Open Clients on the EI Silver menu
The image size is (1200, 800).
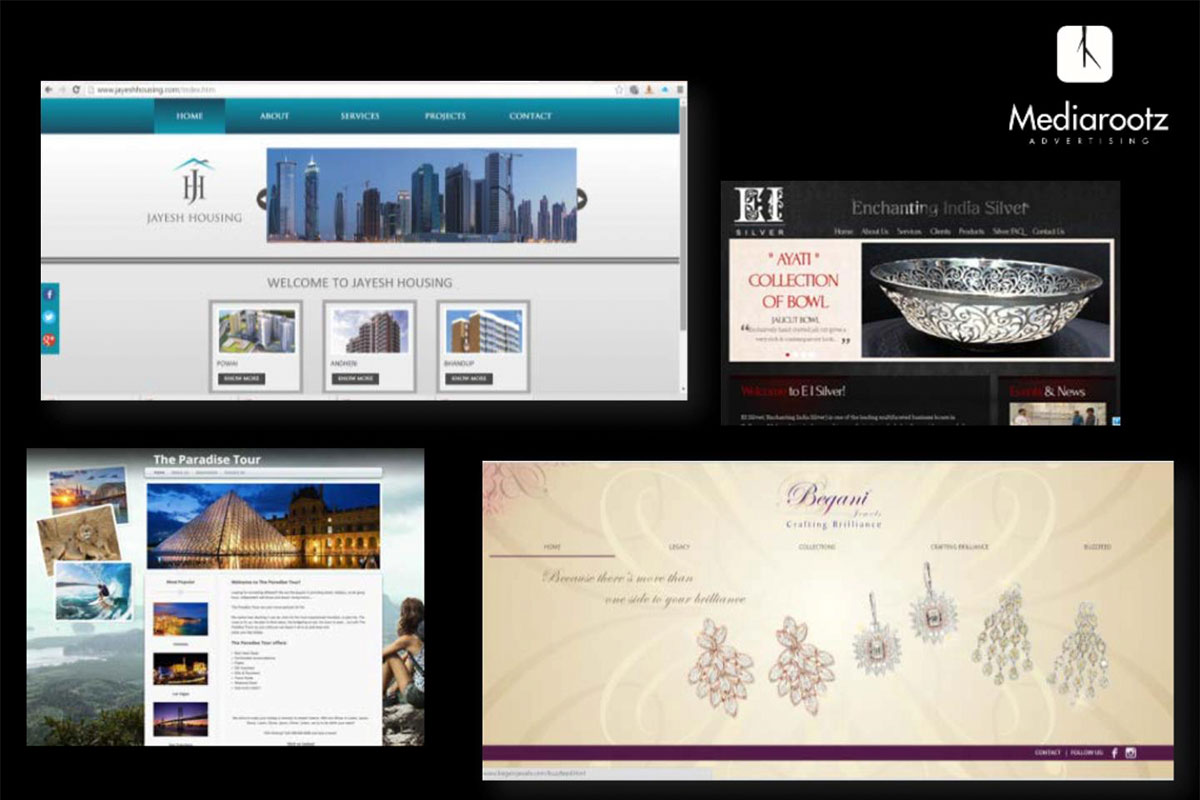click(x=940, y=231)
